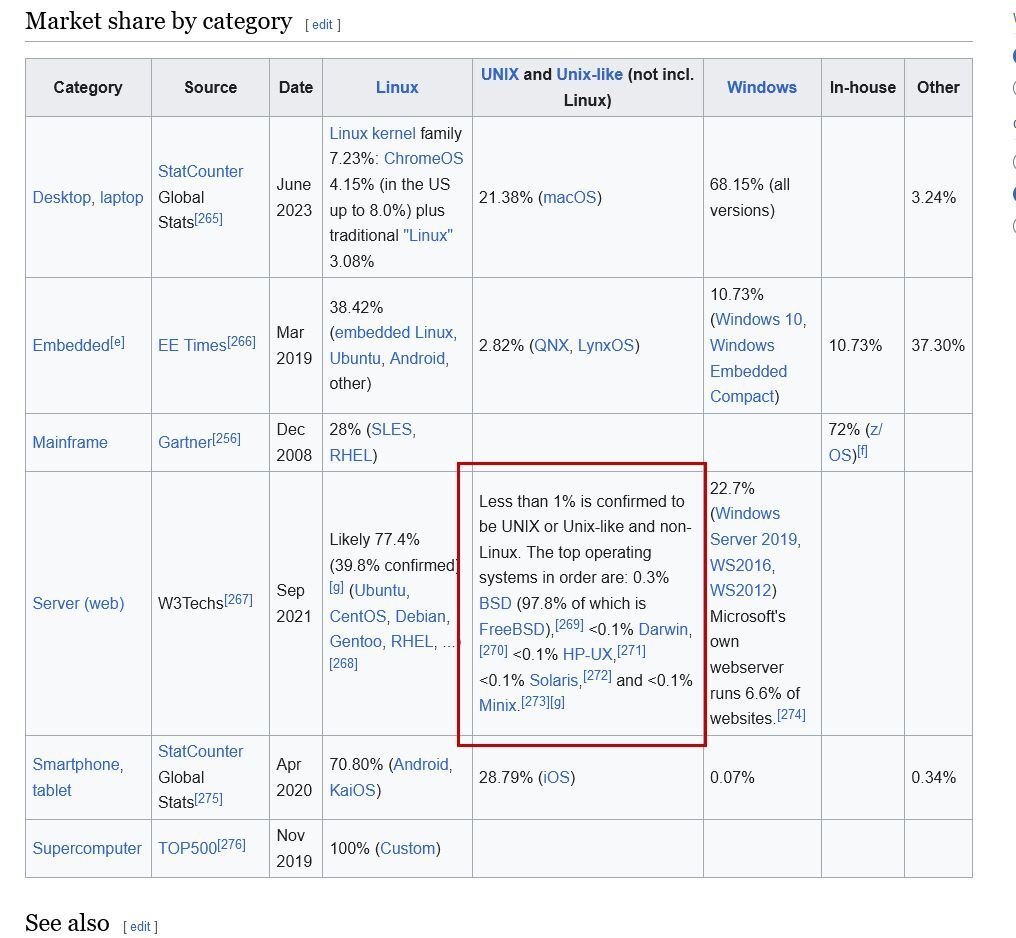
Task: Open HP-UX link
Action: pyautogui.click(x=590, y=654)
